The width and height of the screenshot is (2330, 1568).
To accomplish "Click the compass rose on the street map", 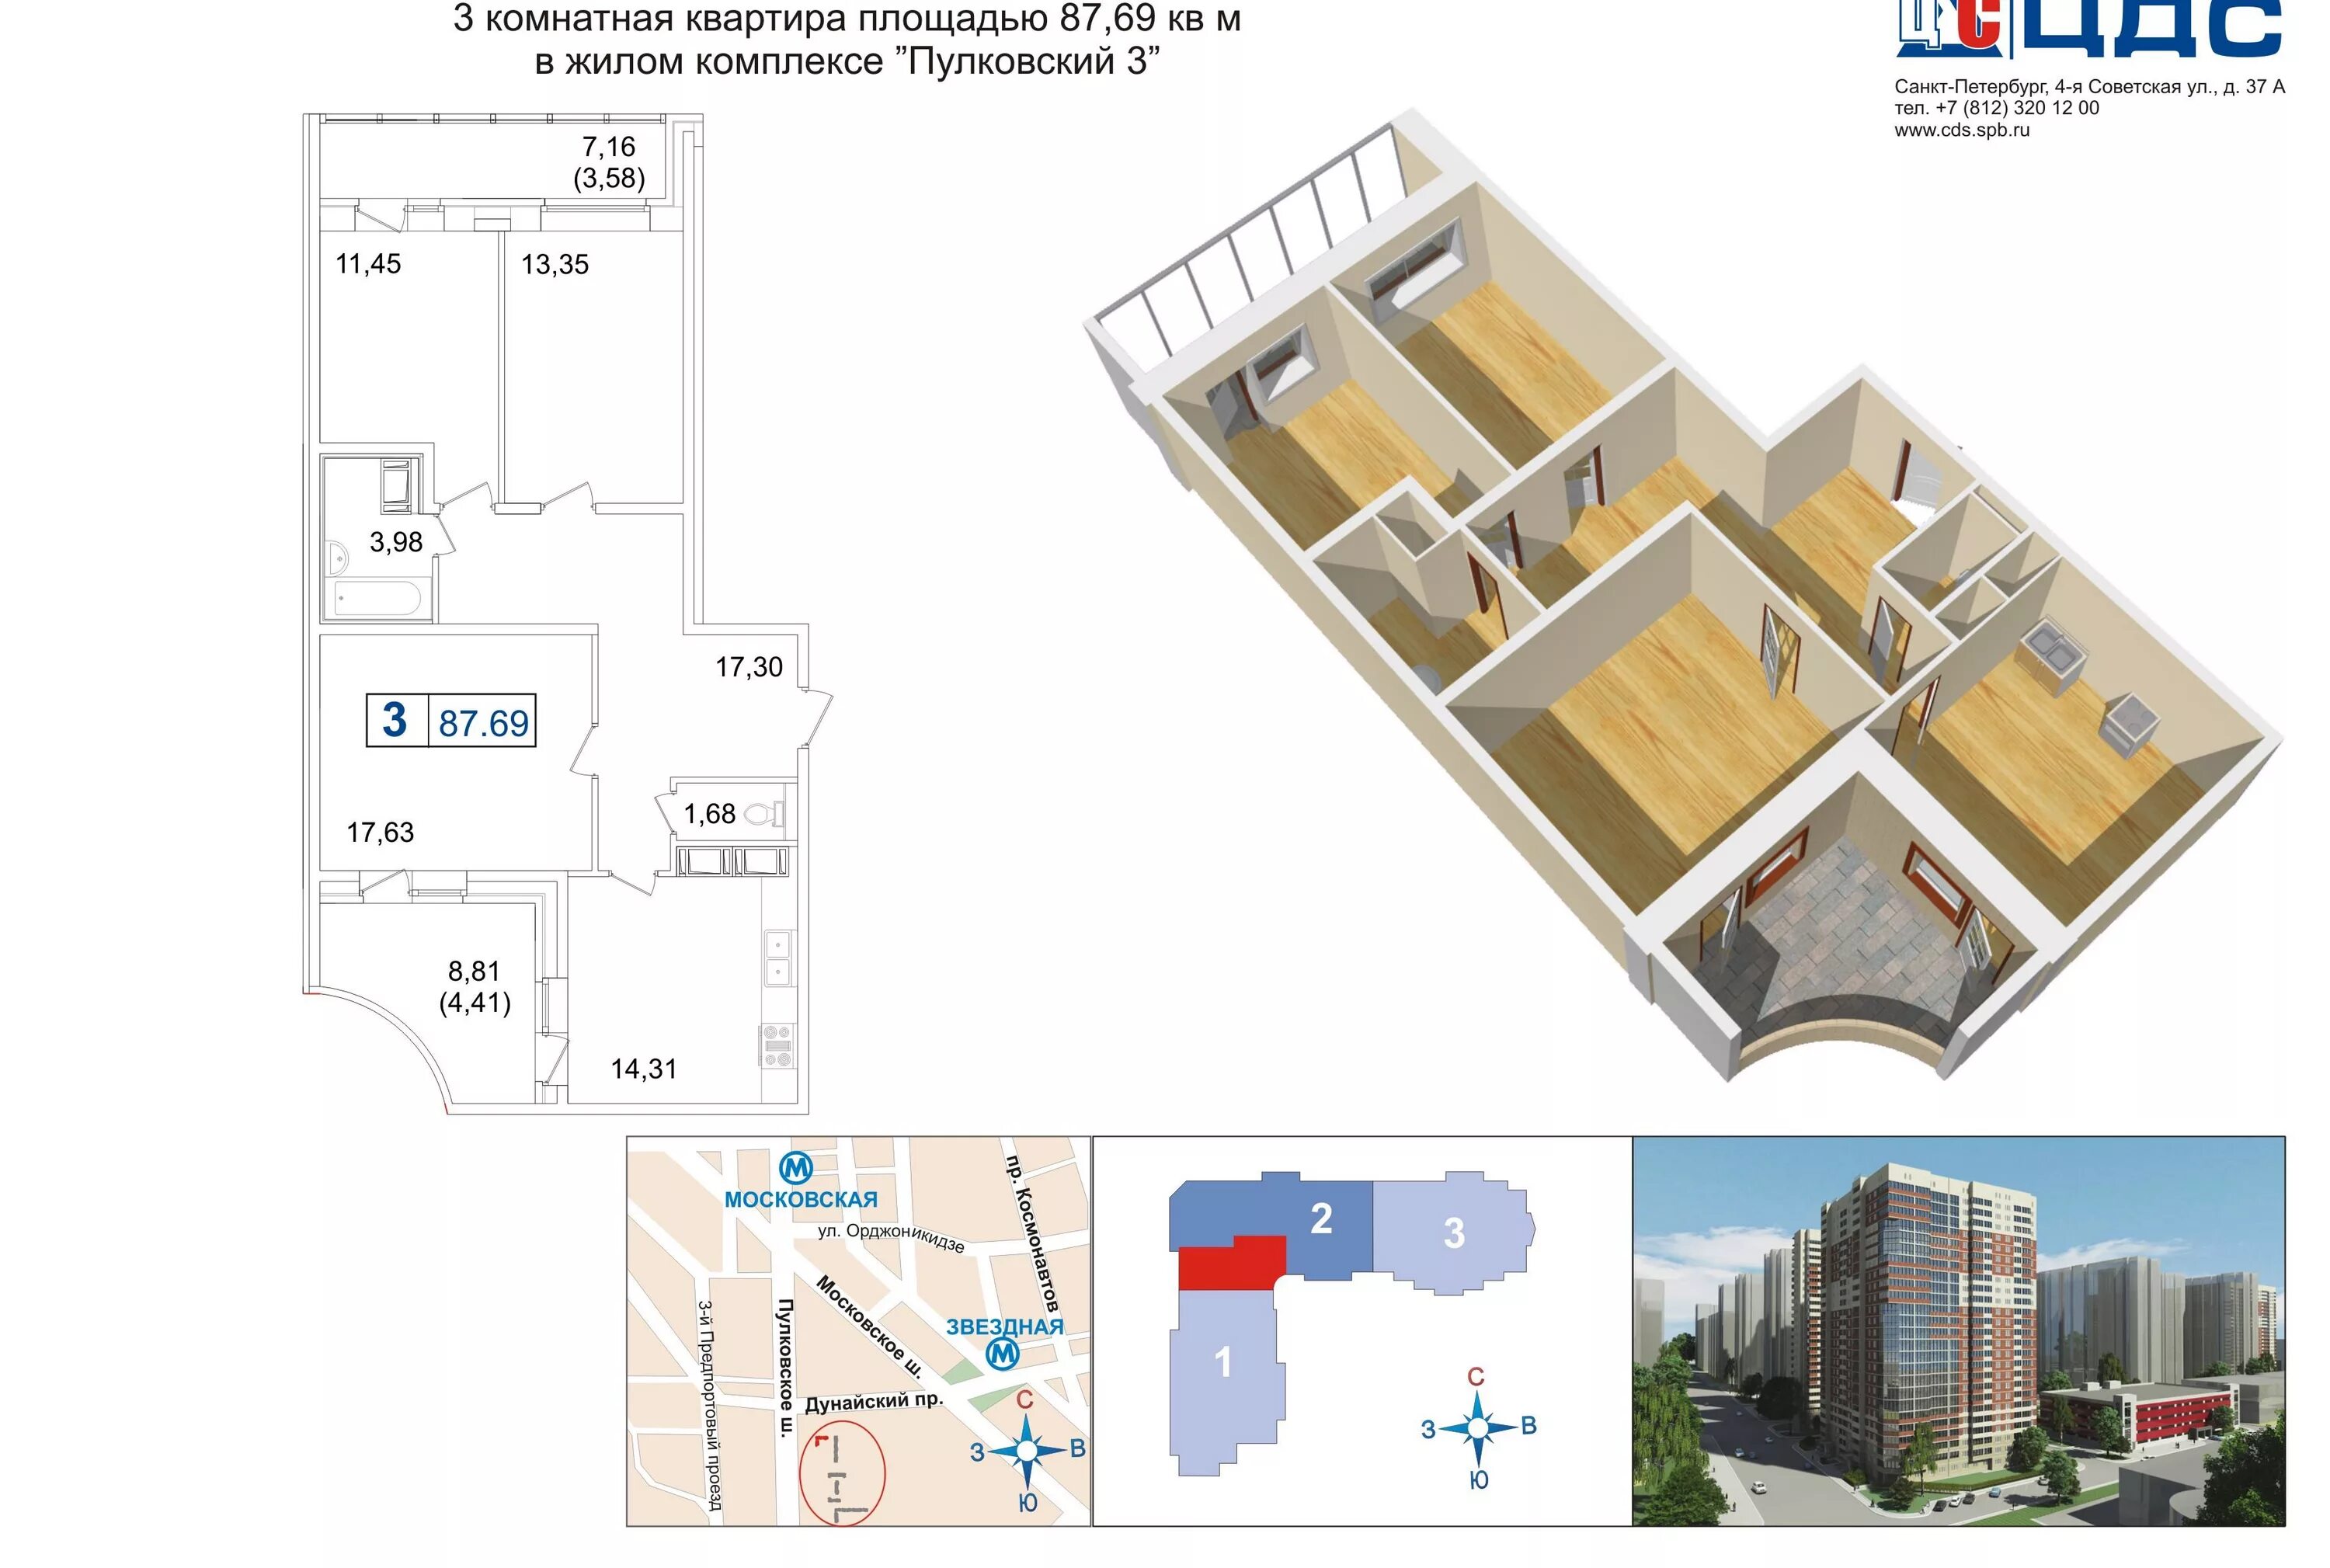I will pyautogui.click(x=1027, y=1450).
